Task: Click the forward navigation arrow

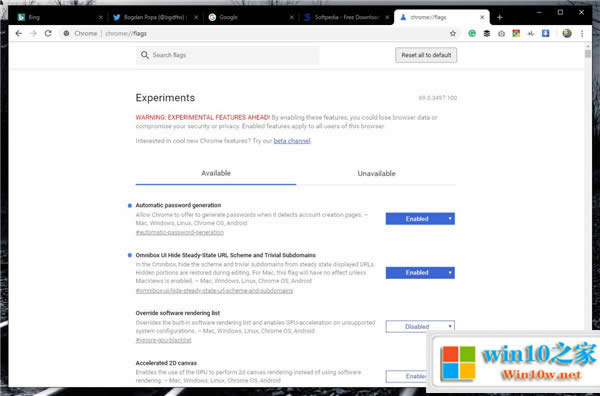Action: [33, 34]
